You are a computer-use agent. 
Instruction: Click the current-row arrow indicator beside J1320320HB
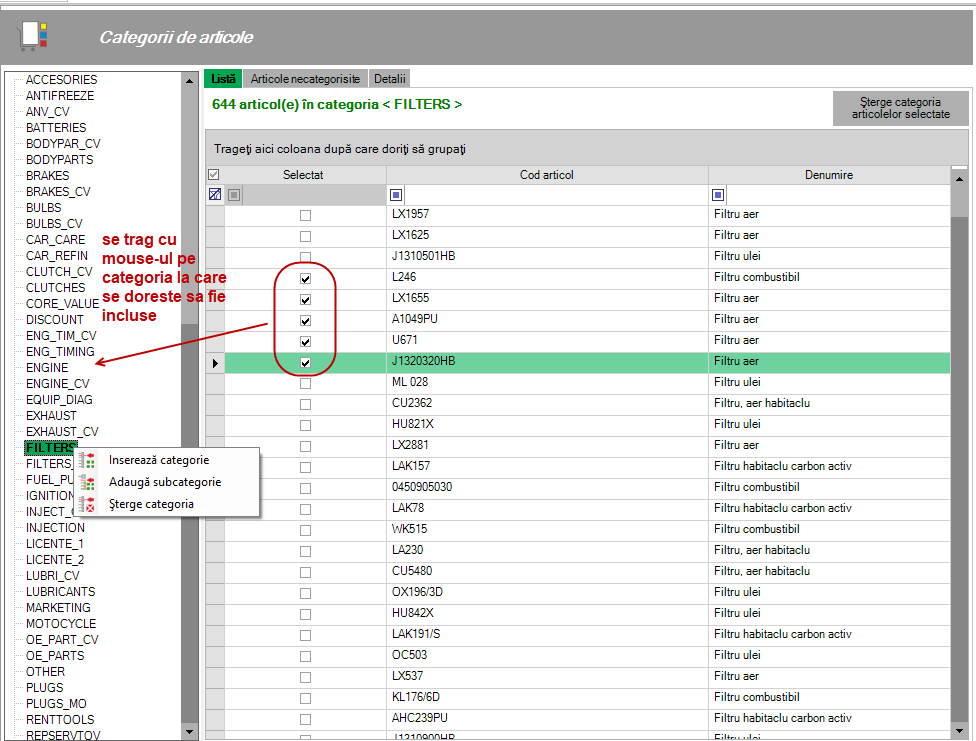click(215, 362)
